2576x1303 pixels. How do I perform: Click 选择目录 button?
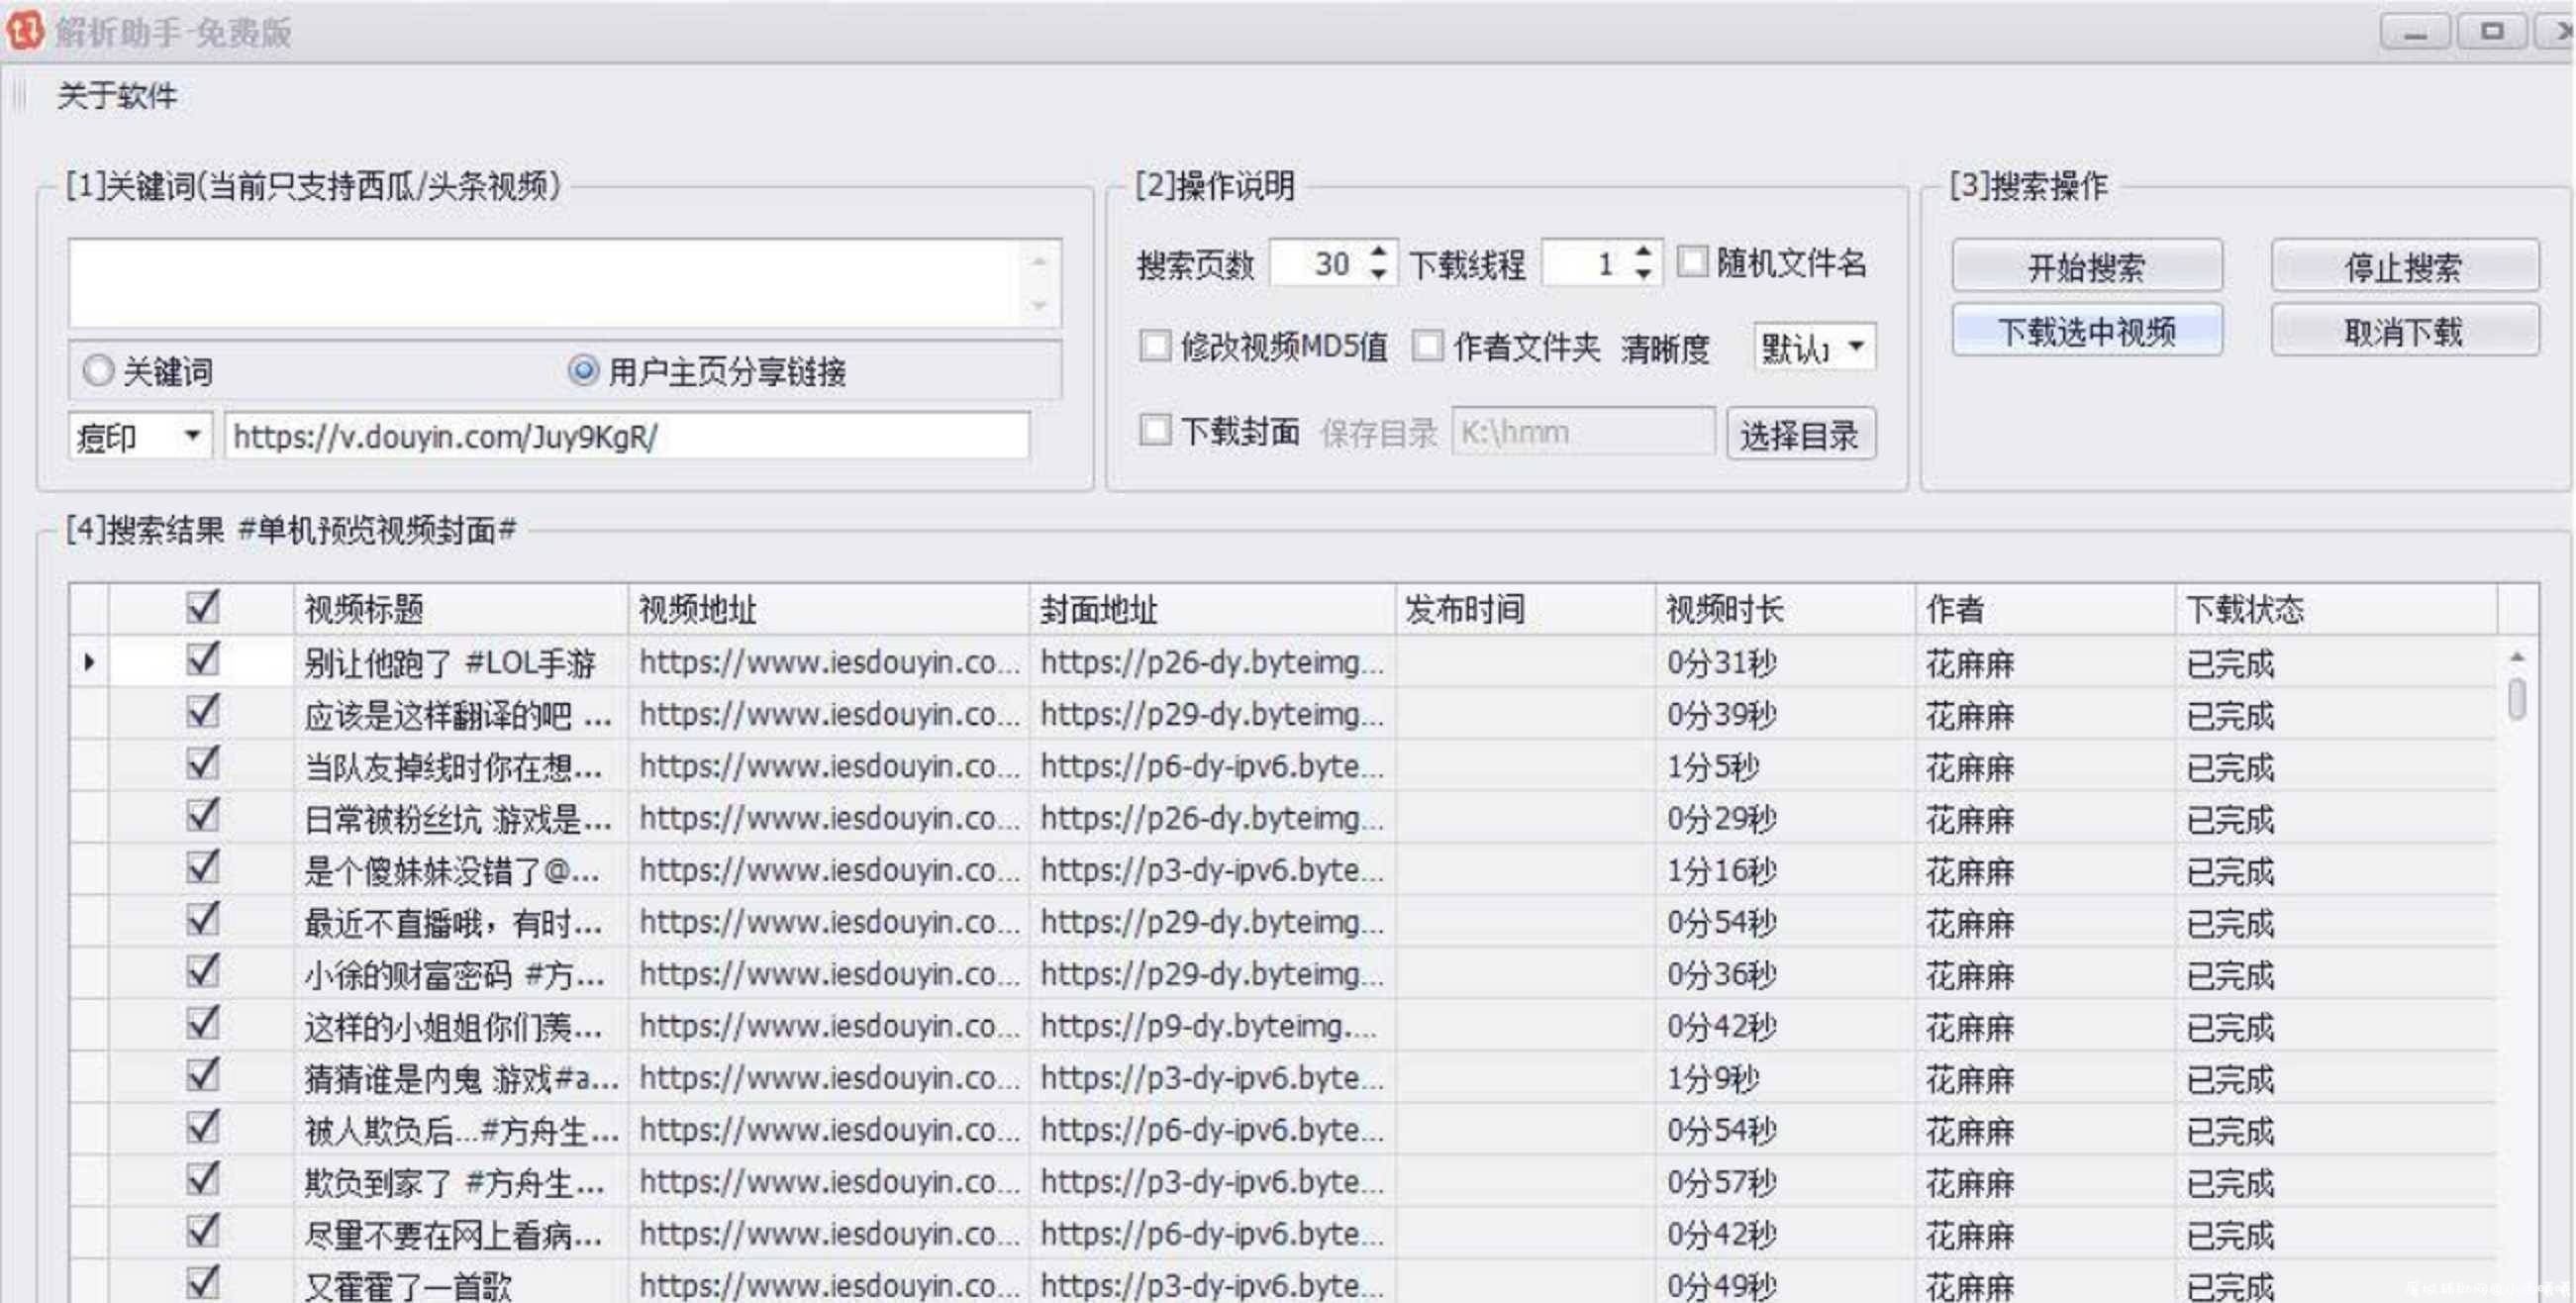coord(1800,434)
